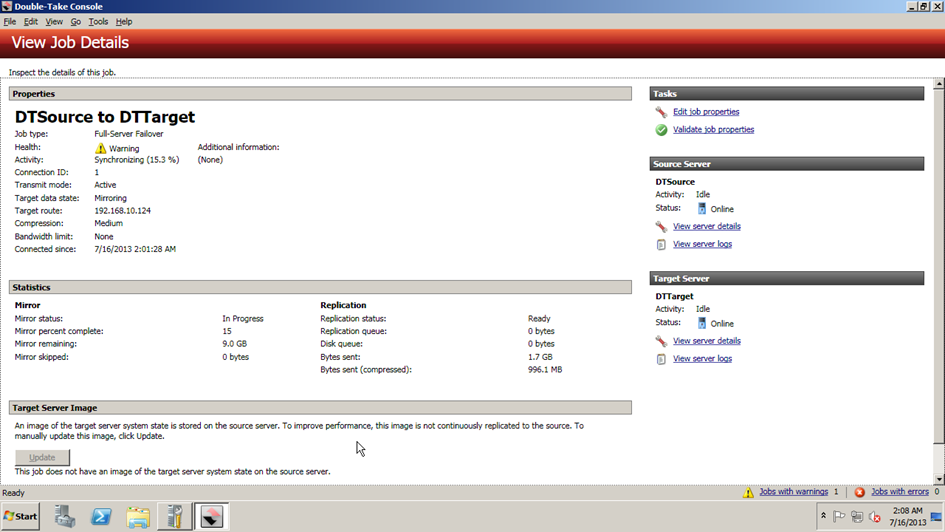
Task: Click the red error icon in status bar
Action: click(x=859, y=492)
